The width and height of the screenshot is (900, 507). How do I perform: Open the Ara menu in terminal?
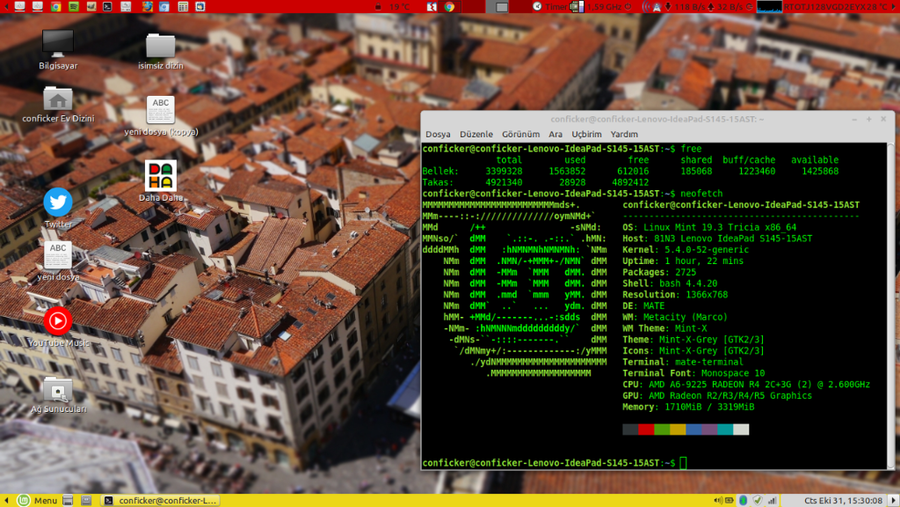click(x=555, y=134)
